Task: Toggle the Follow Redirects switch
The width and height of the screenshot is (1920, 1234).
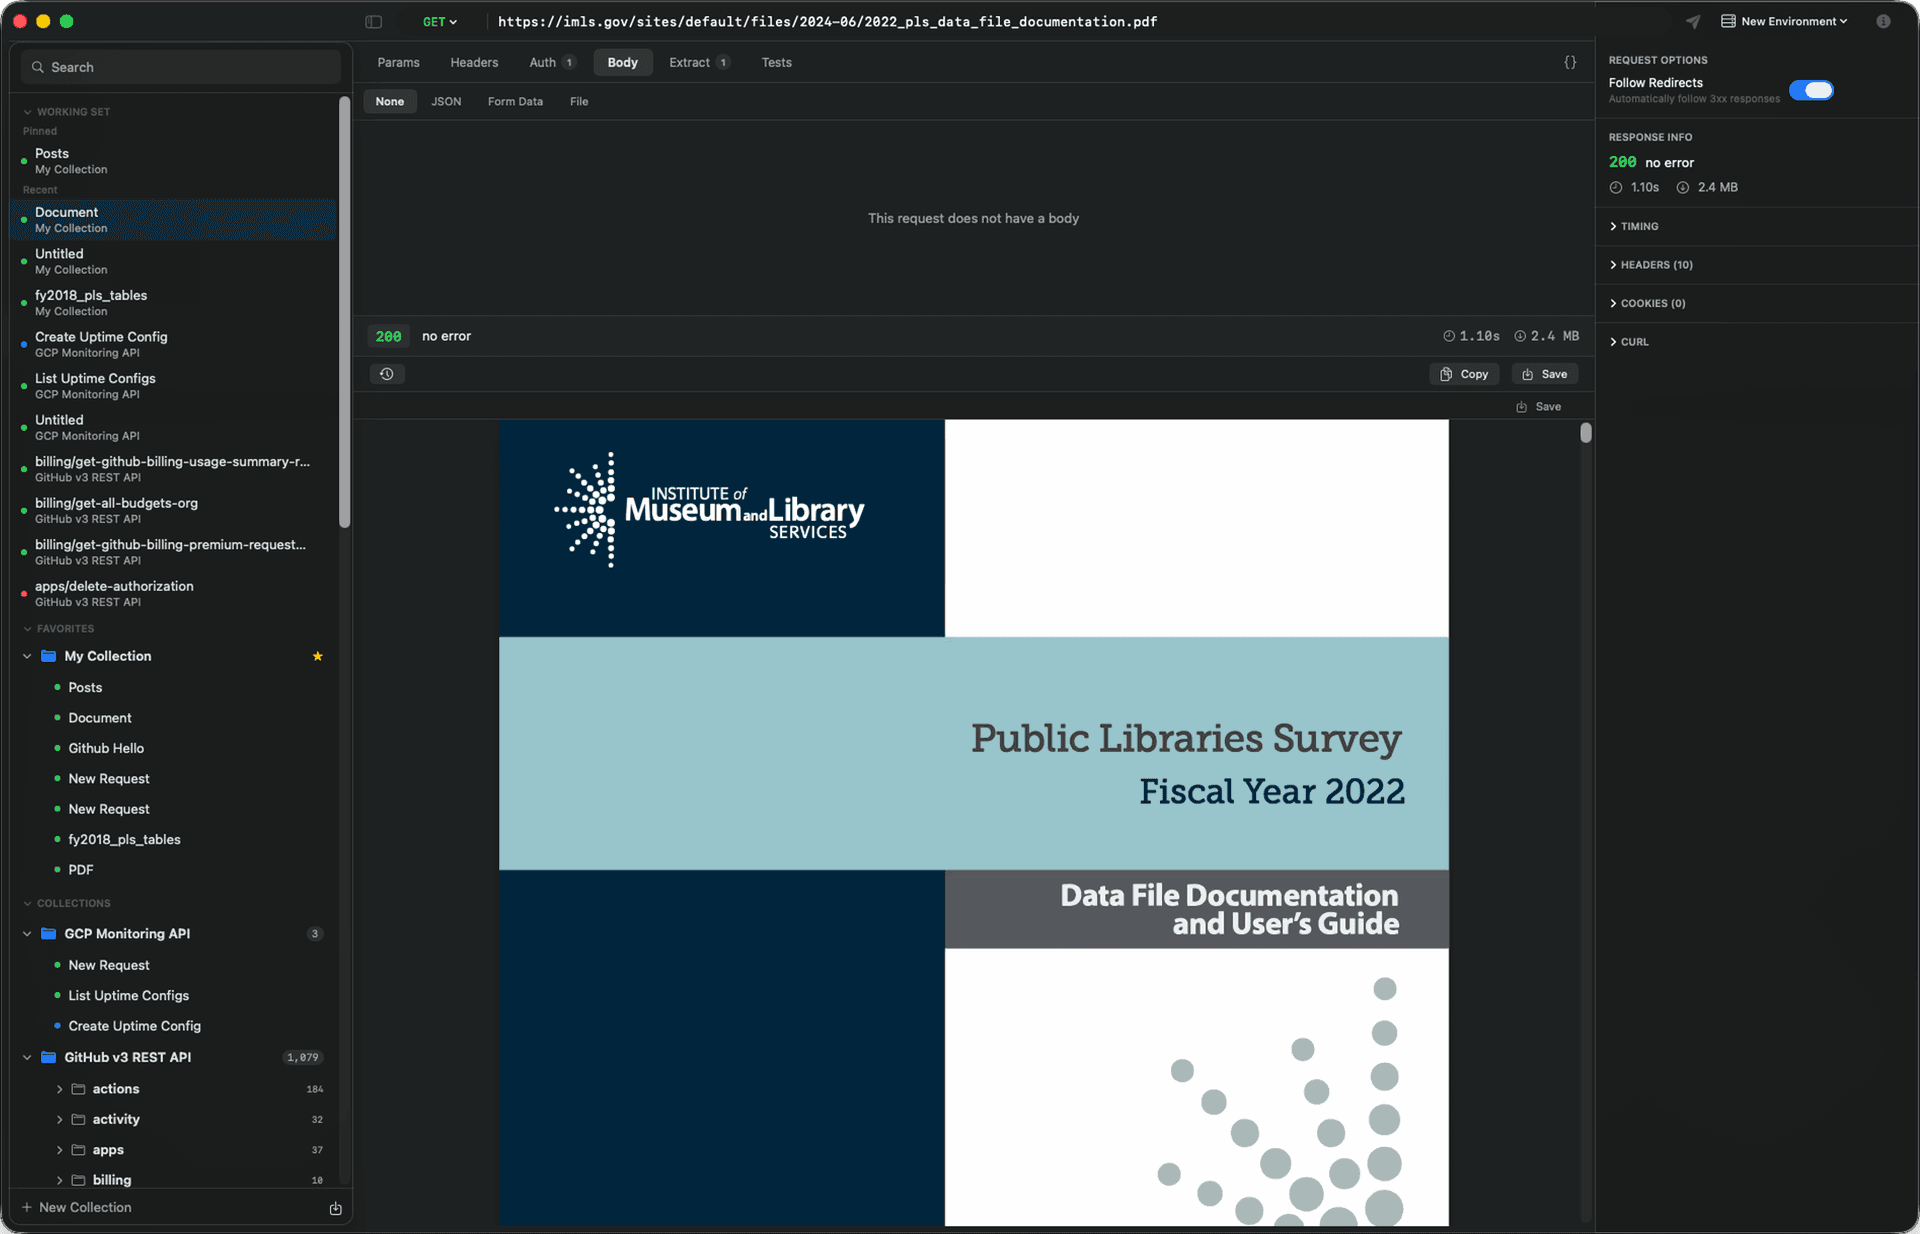Action: [1810, 90]
